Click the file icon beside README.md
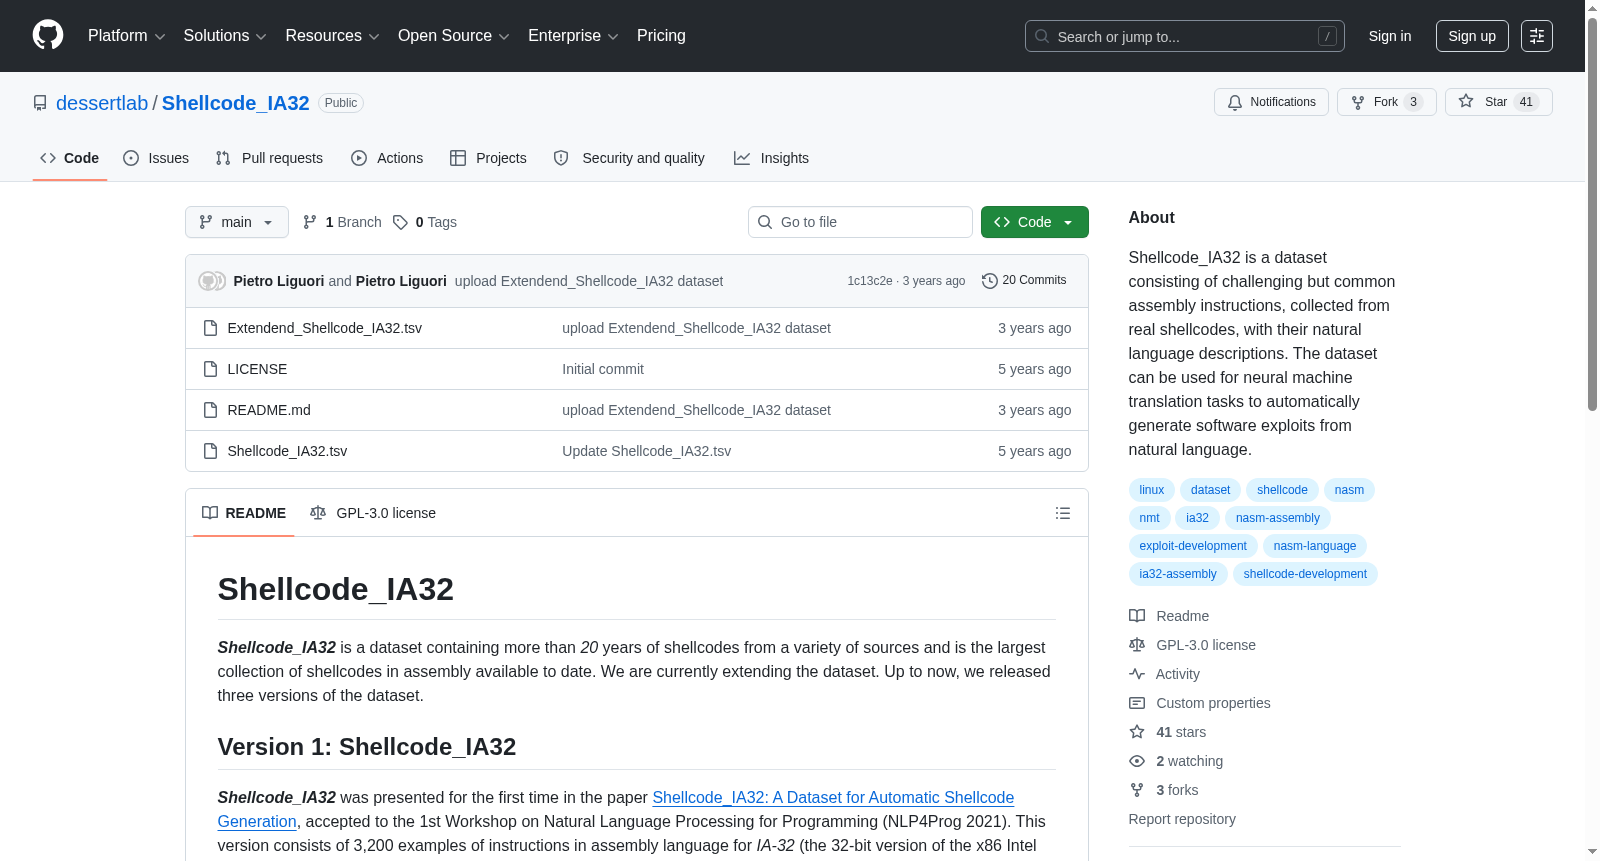This screenshot has height=861, width=1600. click(x=210, y=410)
